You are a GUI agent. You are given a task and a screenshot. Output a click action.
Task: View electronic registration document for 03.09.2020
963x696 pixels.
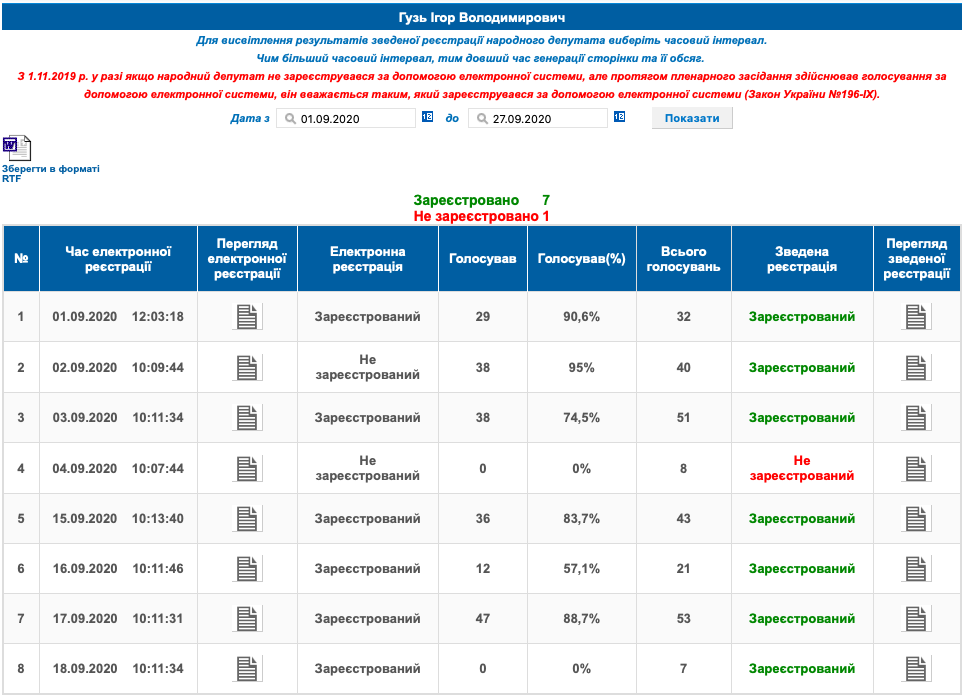tap(248, 418)
